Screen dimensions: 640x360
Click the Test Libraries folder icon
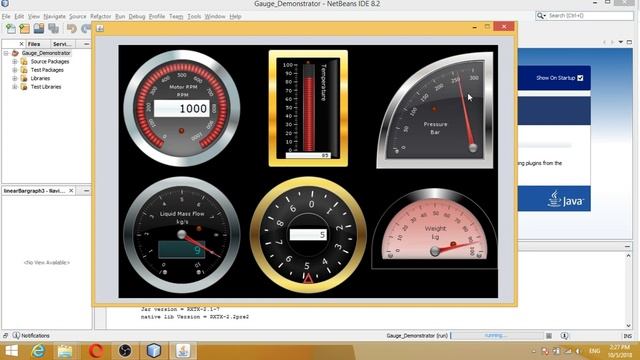coord(24,87)
